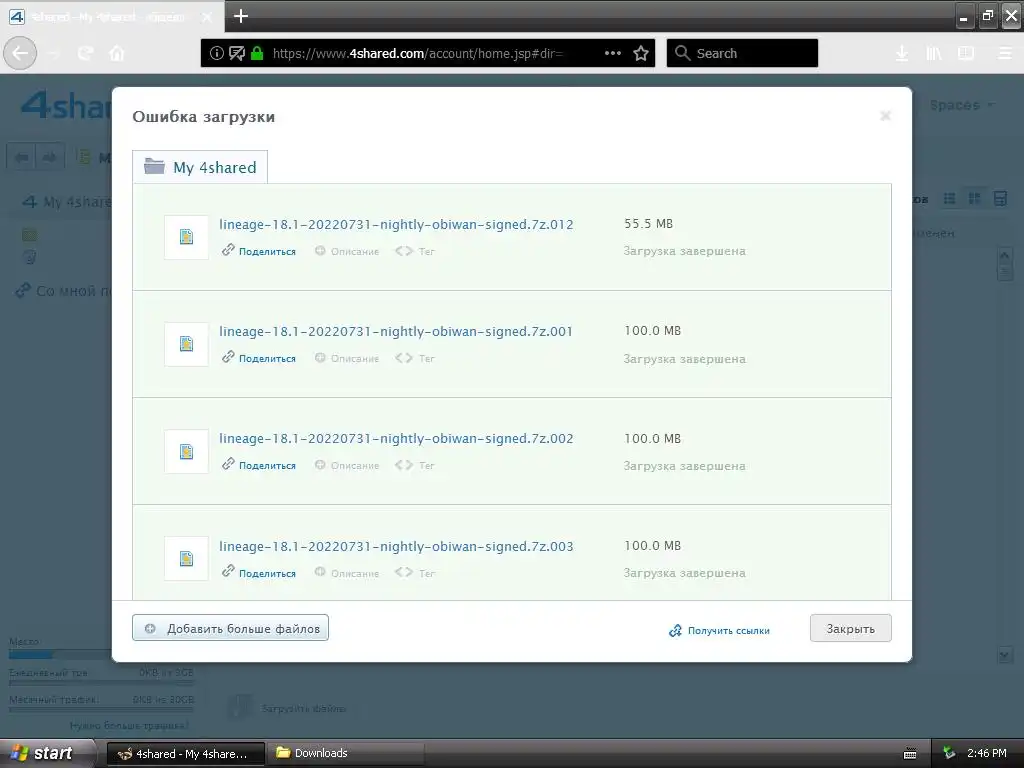
Task: Close the 4shared browser tab
Action: coord(206,17)
